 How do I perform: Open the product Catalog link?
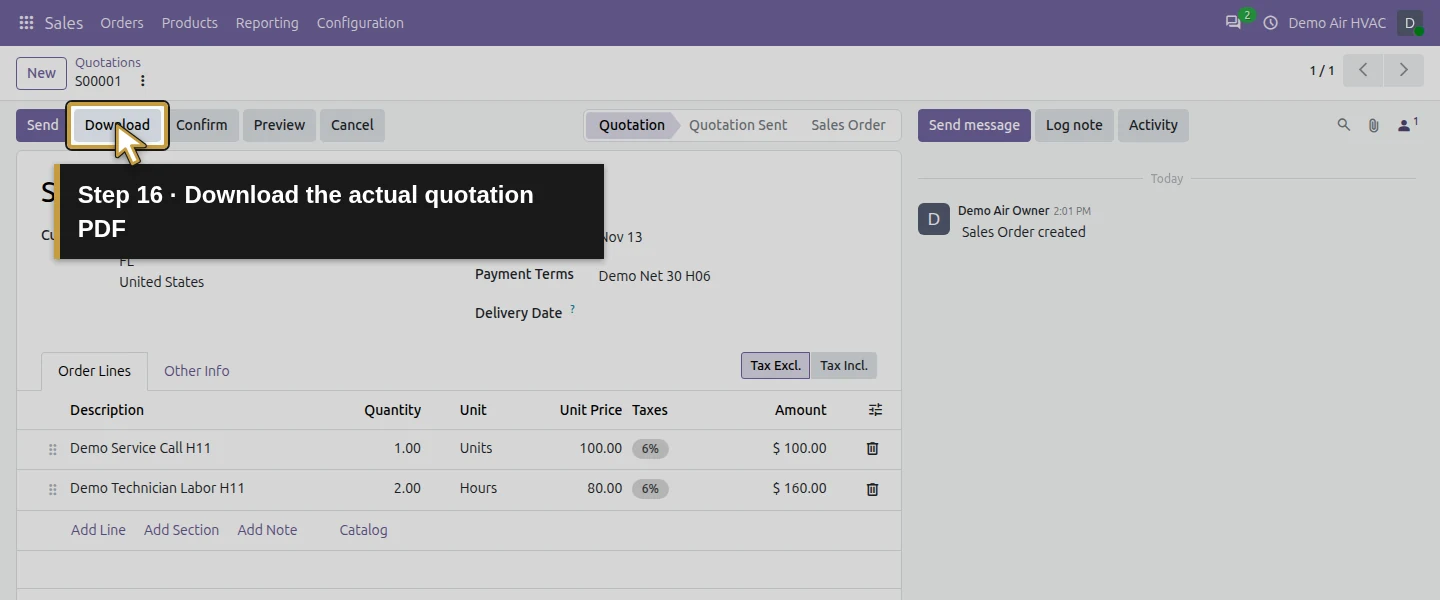[363, 530]
